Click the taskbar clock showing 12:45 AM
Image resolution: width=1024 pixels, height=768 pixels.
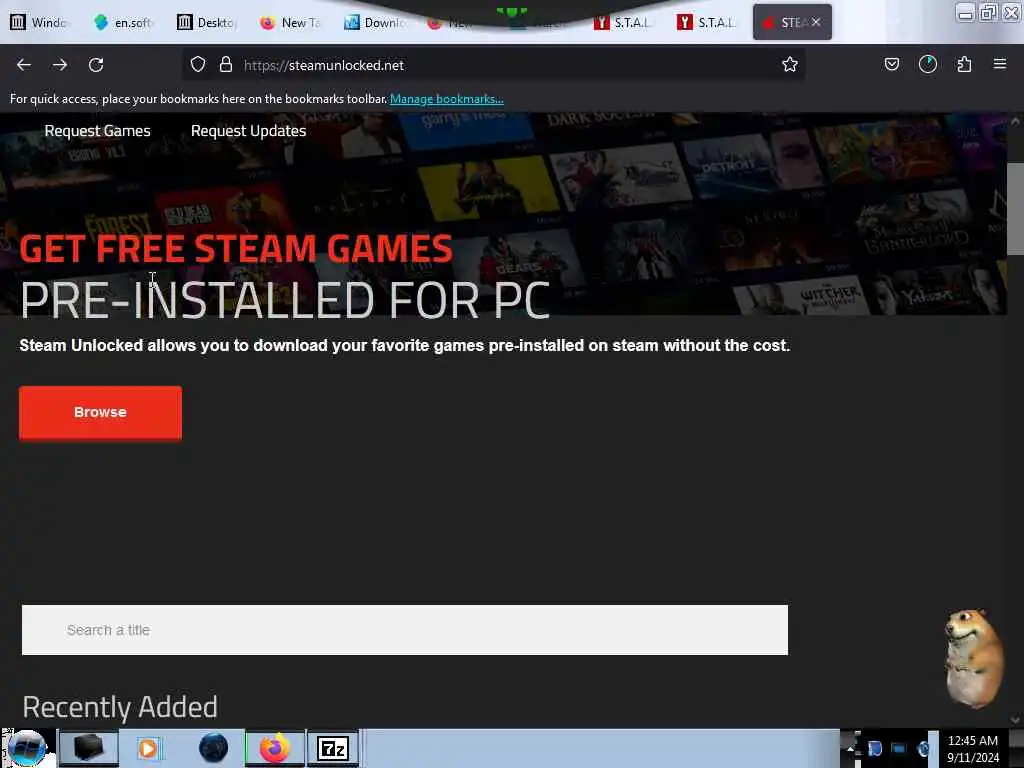tap(973, 749)
